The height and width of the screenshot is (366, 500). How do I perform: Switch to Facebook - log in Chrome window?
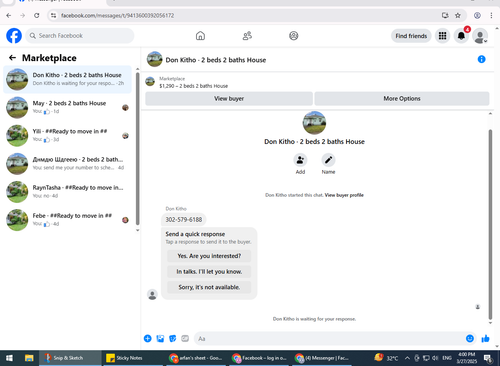click(x=260, y=358)
